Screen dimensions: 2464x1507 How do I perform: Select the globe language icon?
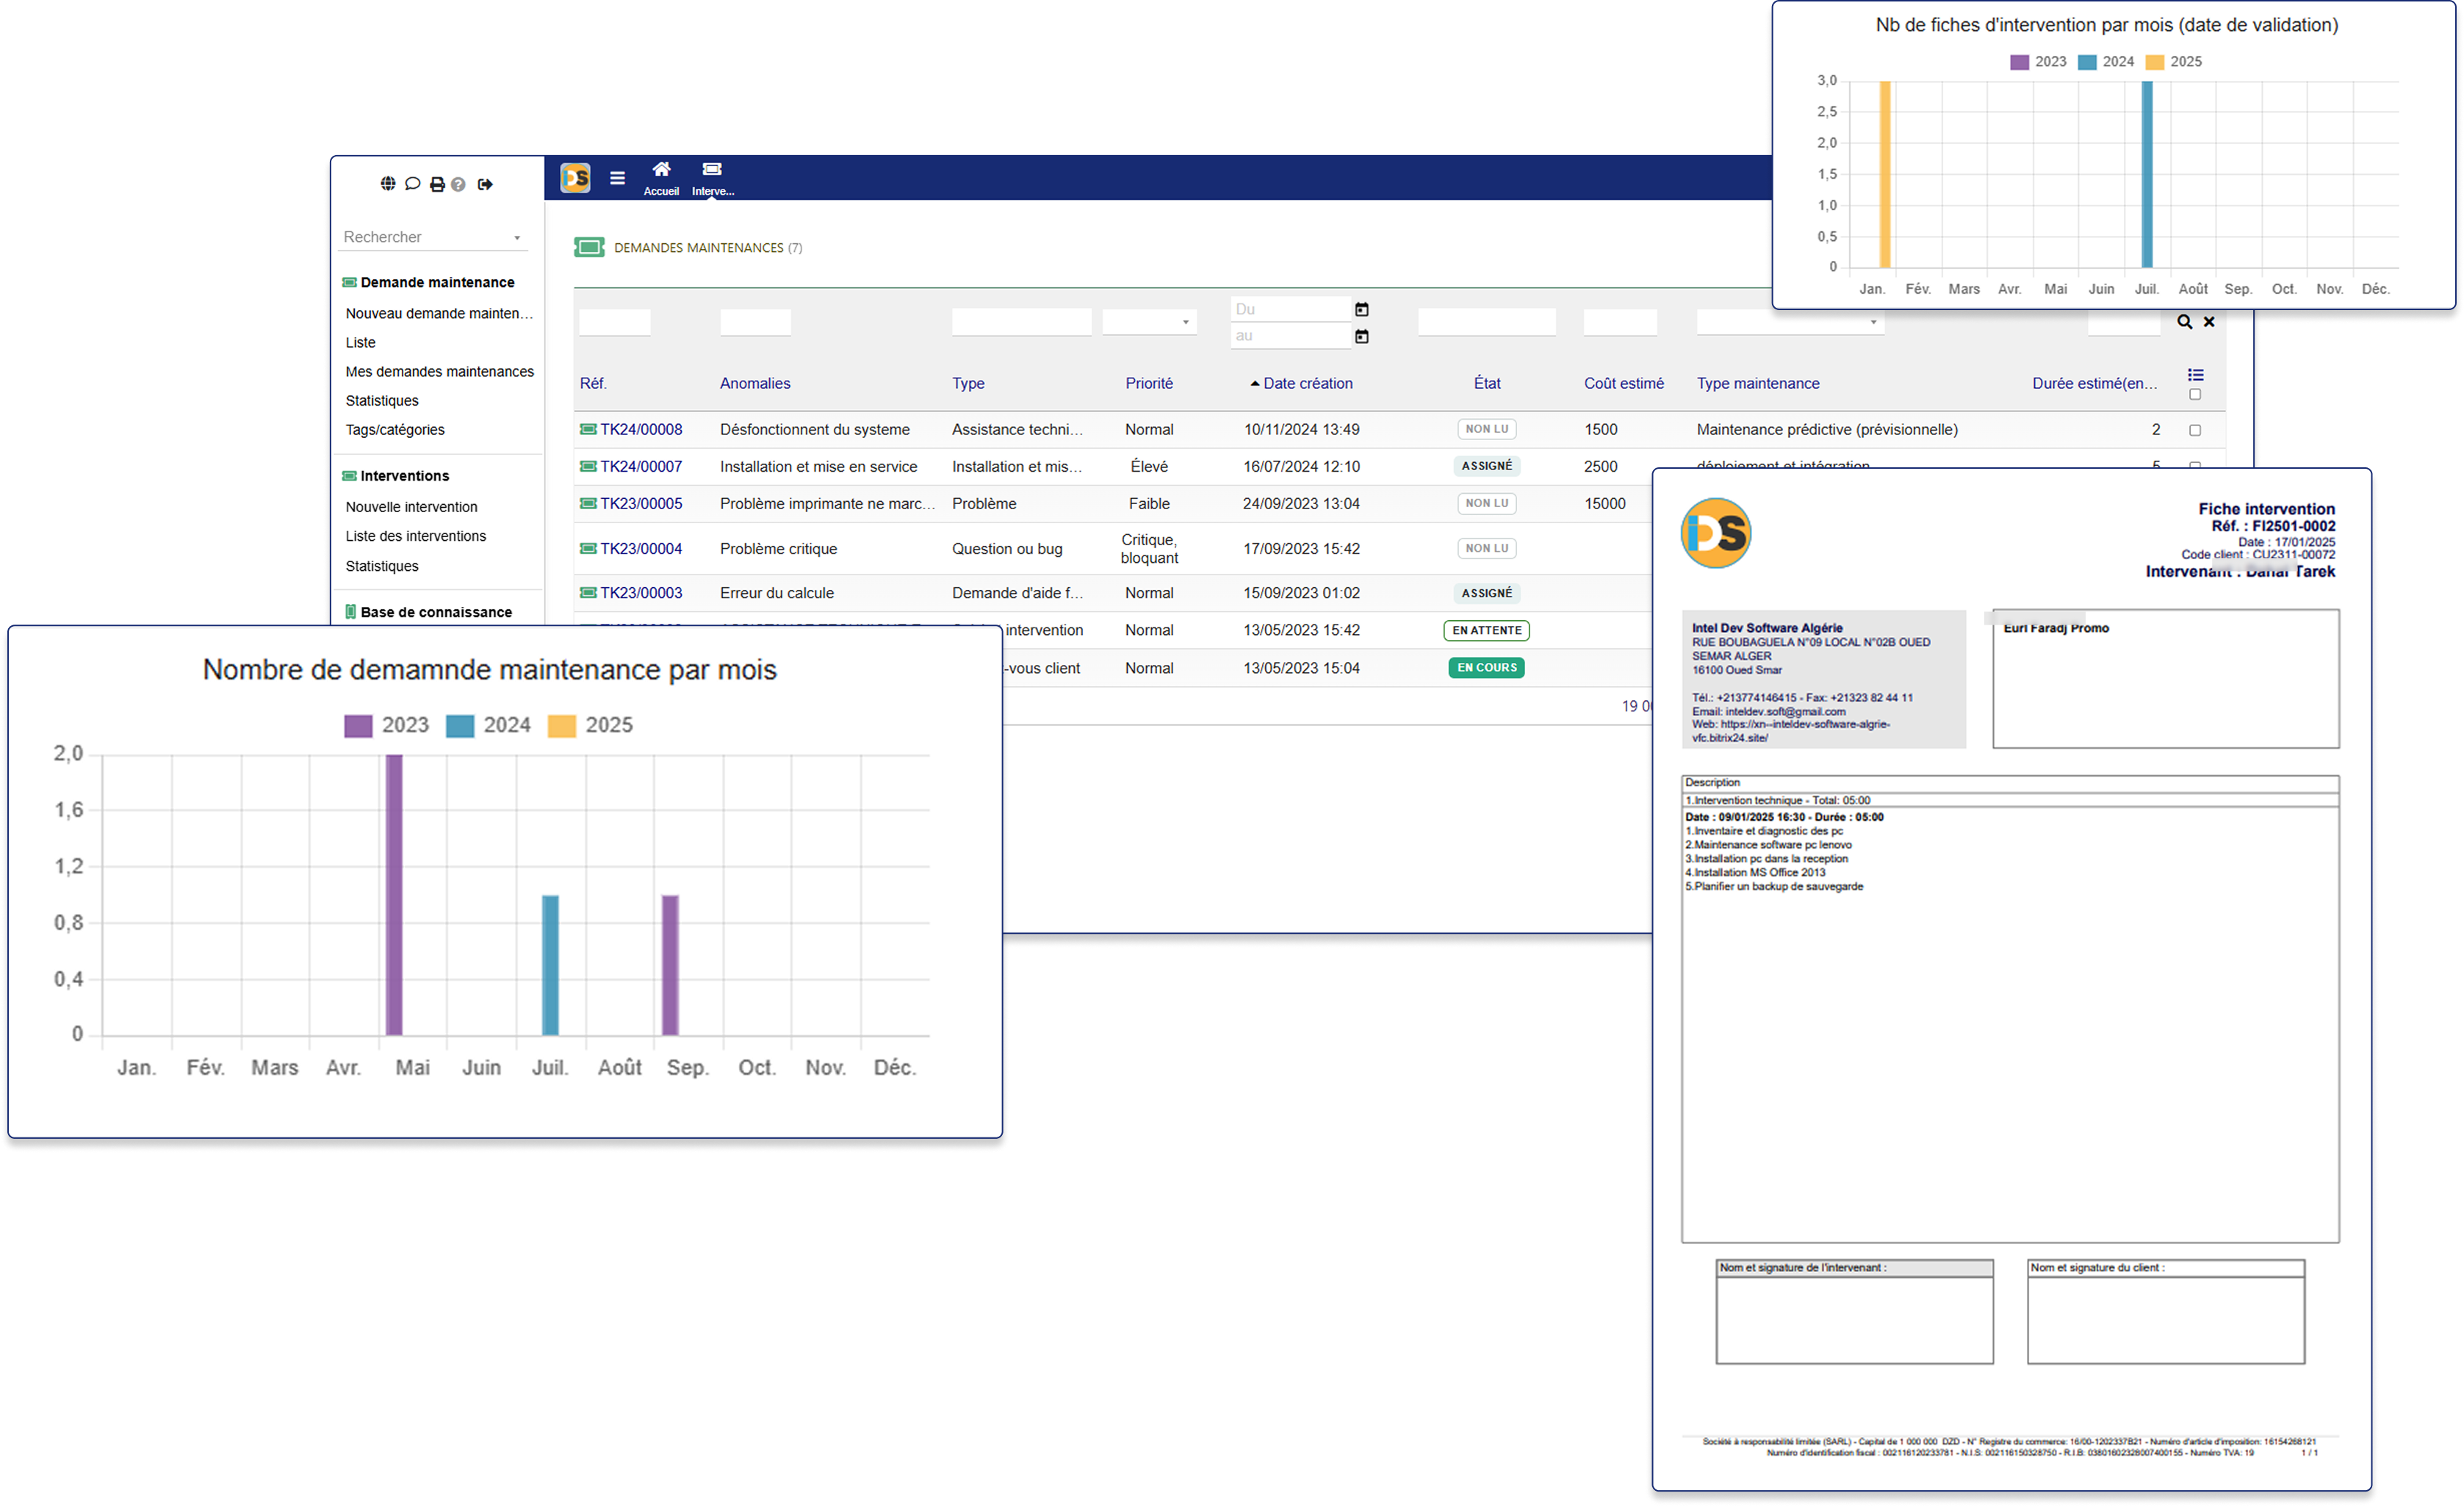click(x=387, y=183)
